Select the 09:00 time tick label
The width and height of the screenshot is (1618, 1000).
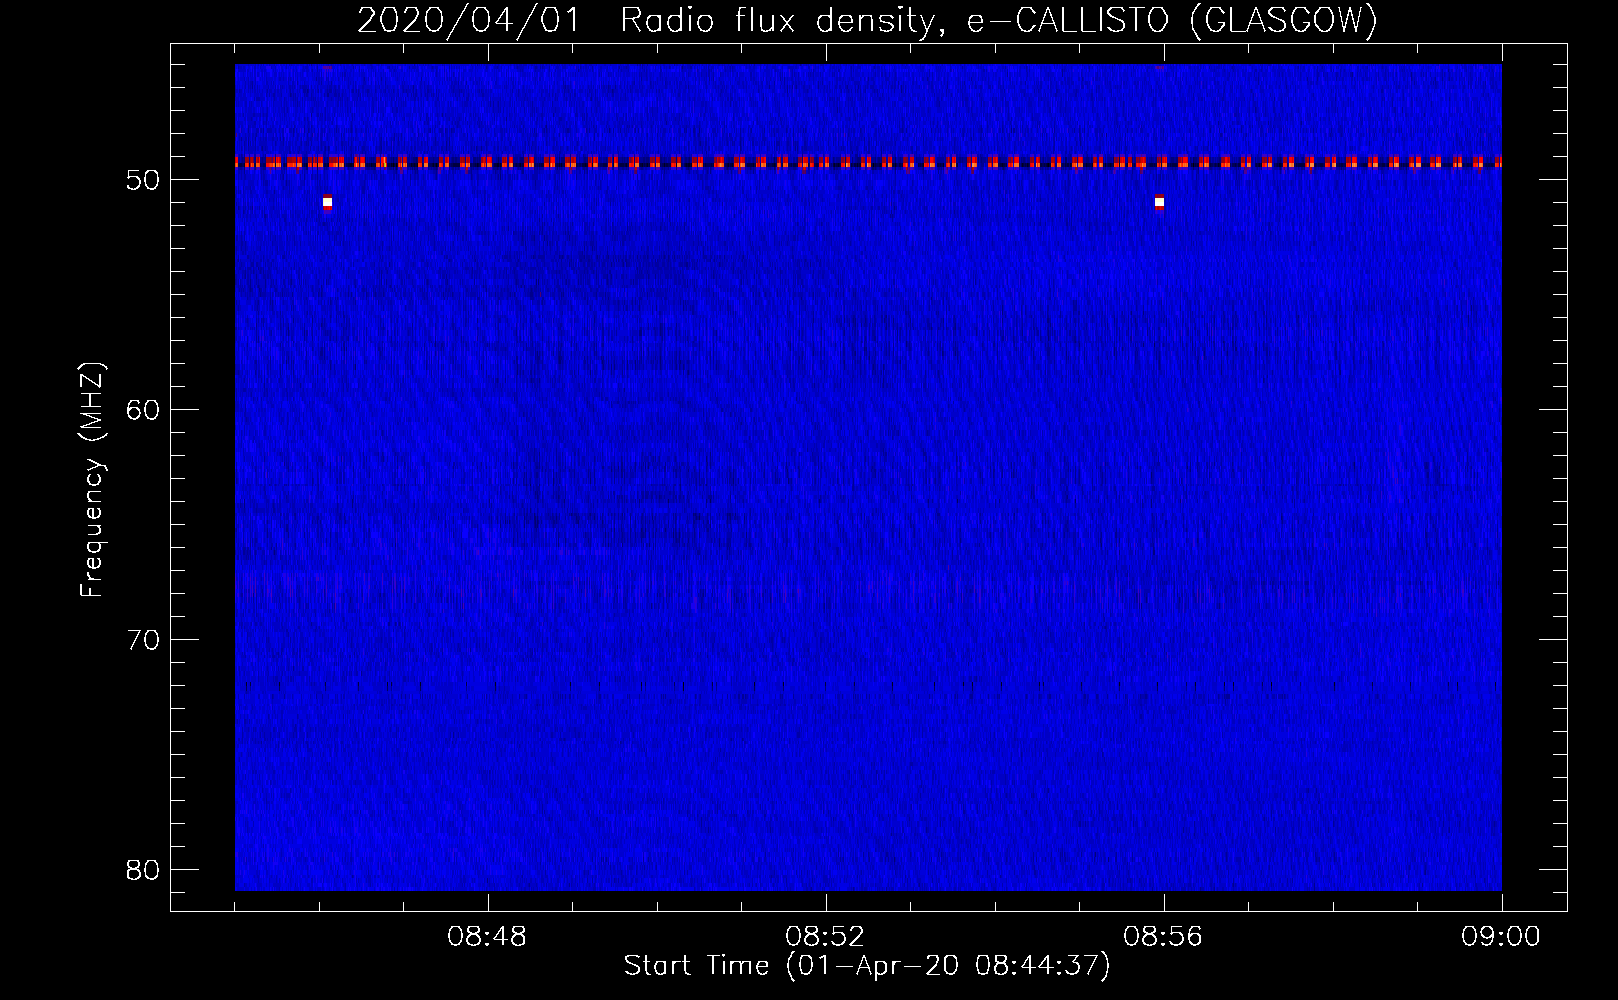point(1501,937)
